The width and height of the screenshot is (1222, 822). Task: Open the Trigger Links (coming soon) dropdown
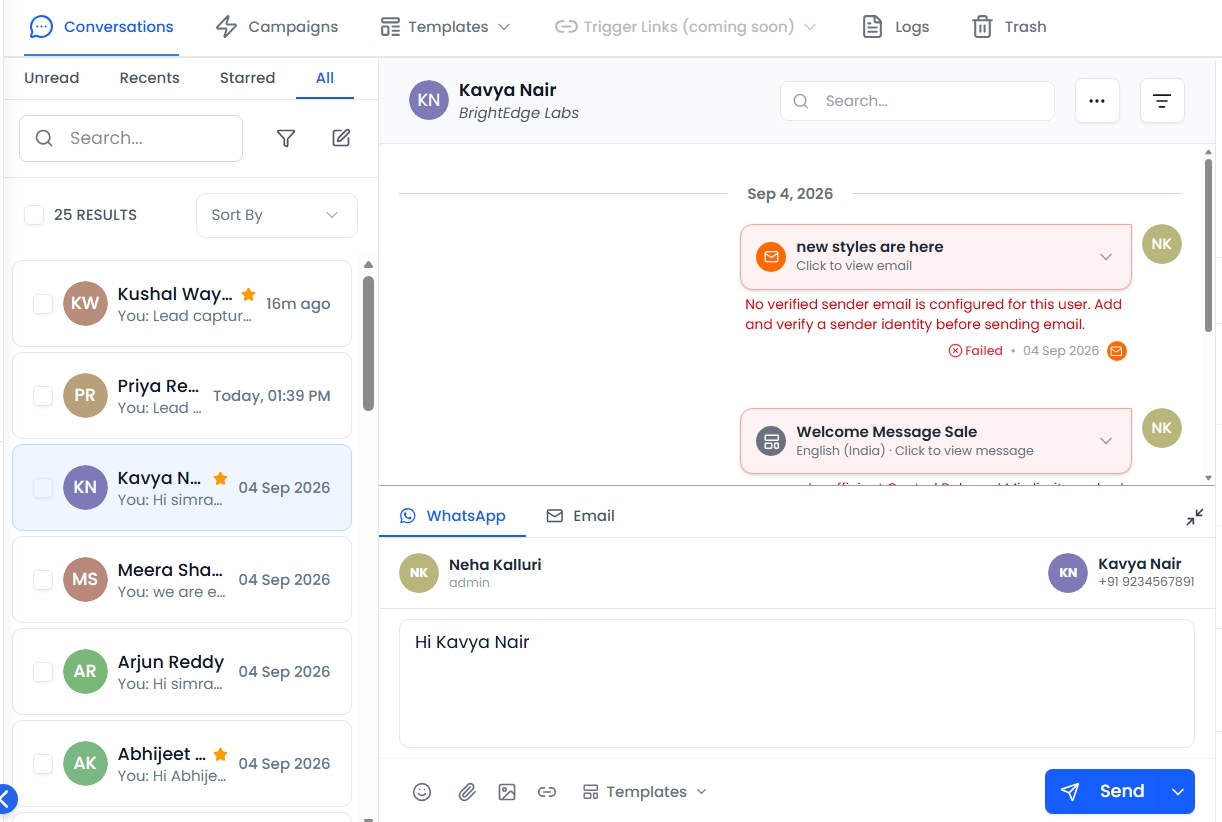pyautogui.click(x=686, y=27)
